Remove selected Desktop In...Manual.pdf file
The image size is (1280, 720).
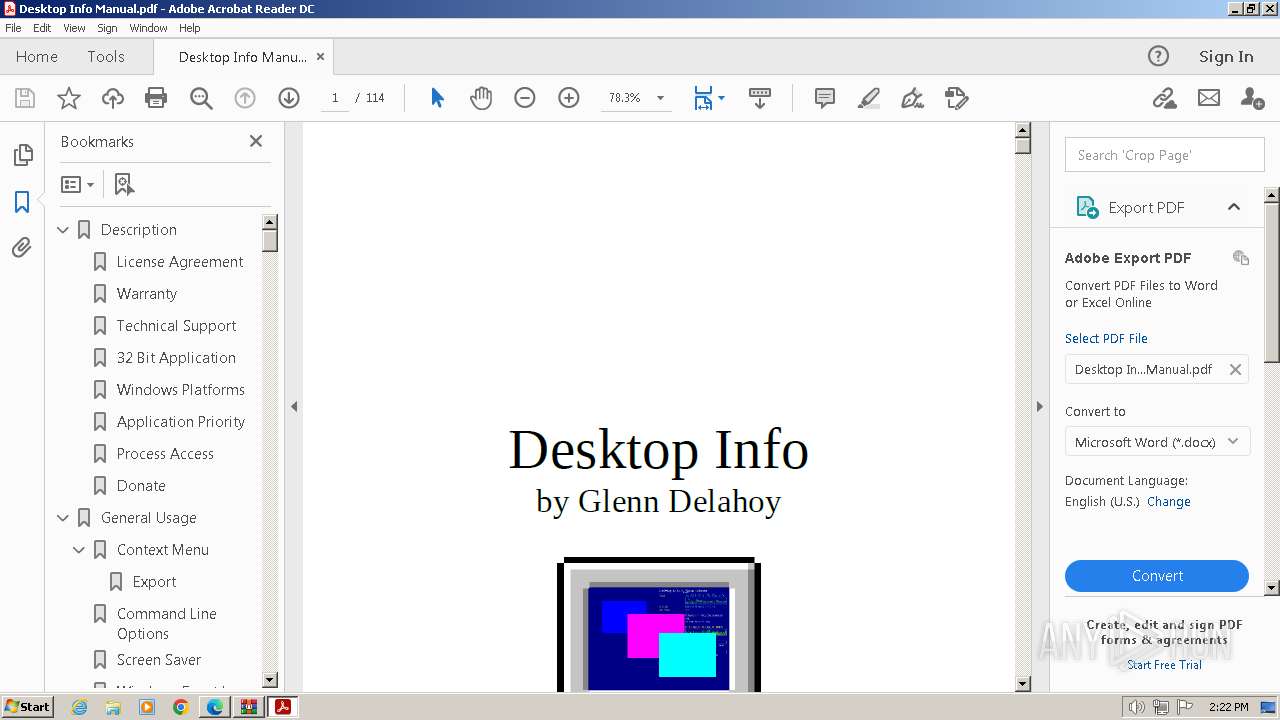(1235, 369)
